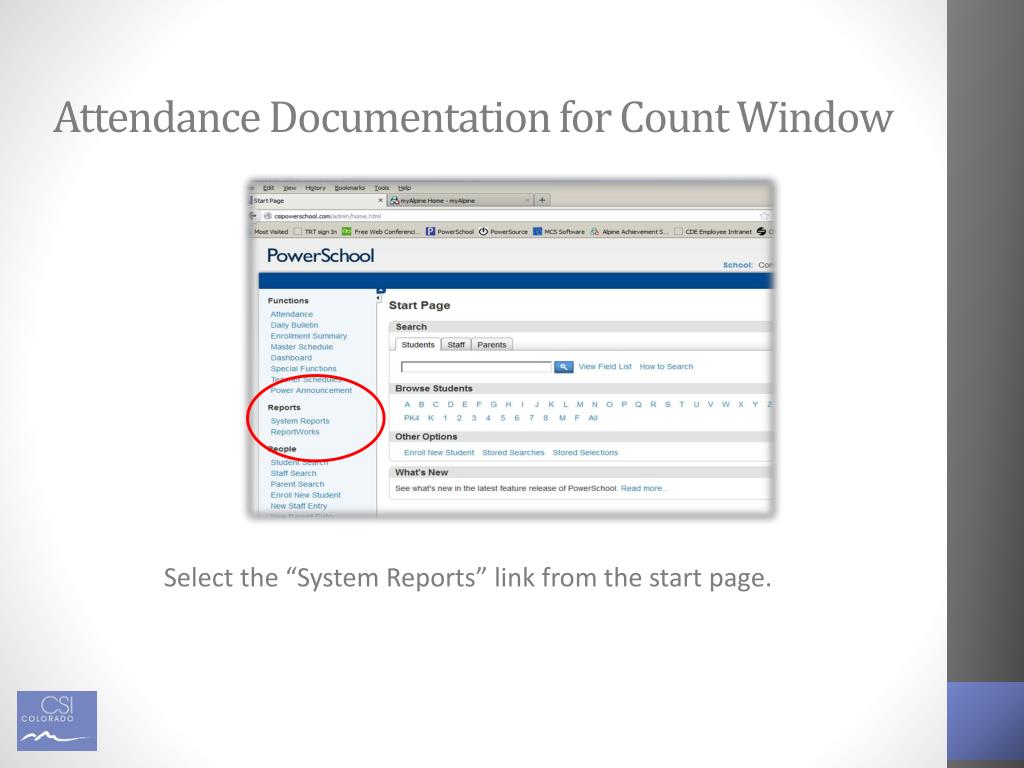The height and width of the screenshot is (768, 1024).
Task: Click the browser address bar
Action: pyautogui.click(x=509, y=216)
